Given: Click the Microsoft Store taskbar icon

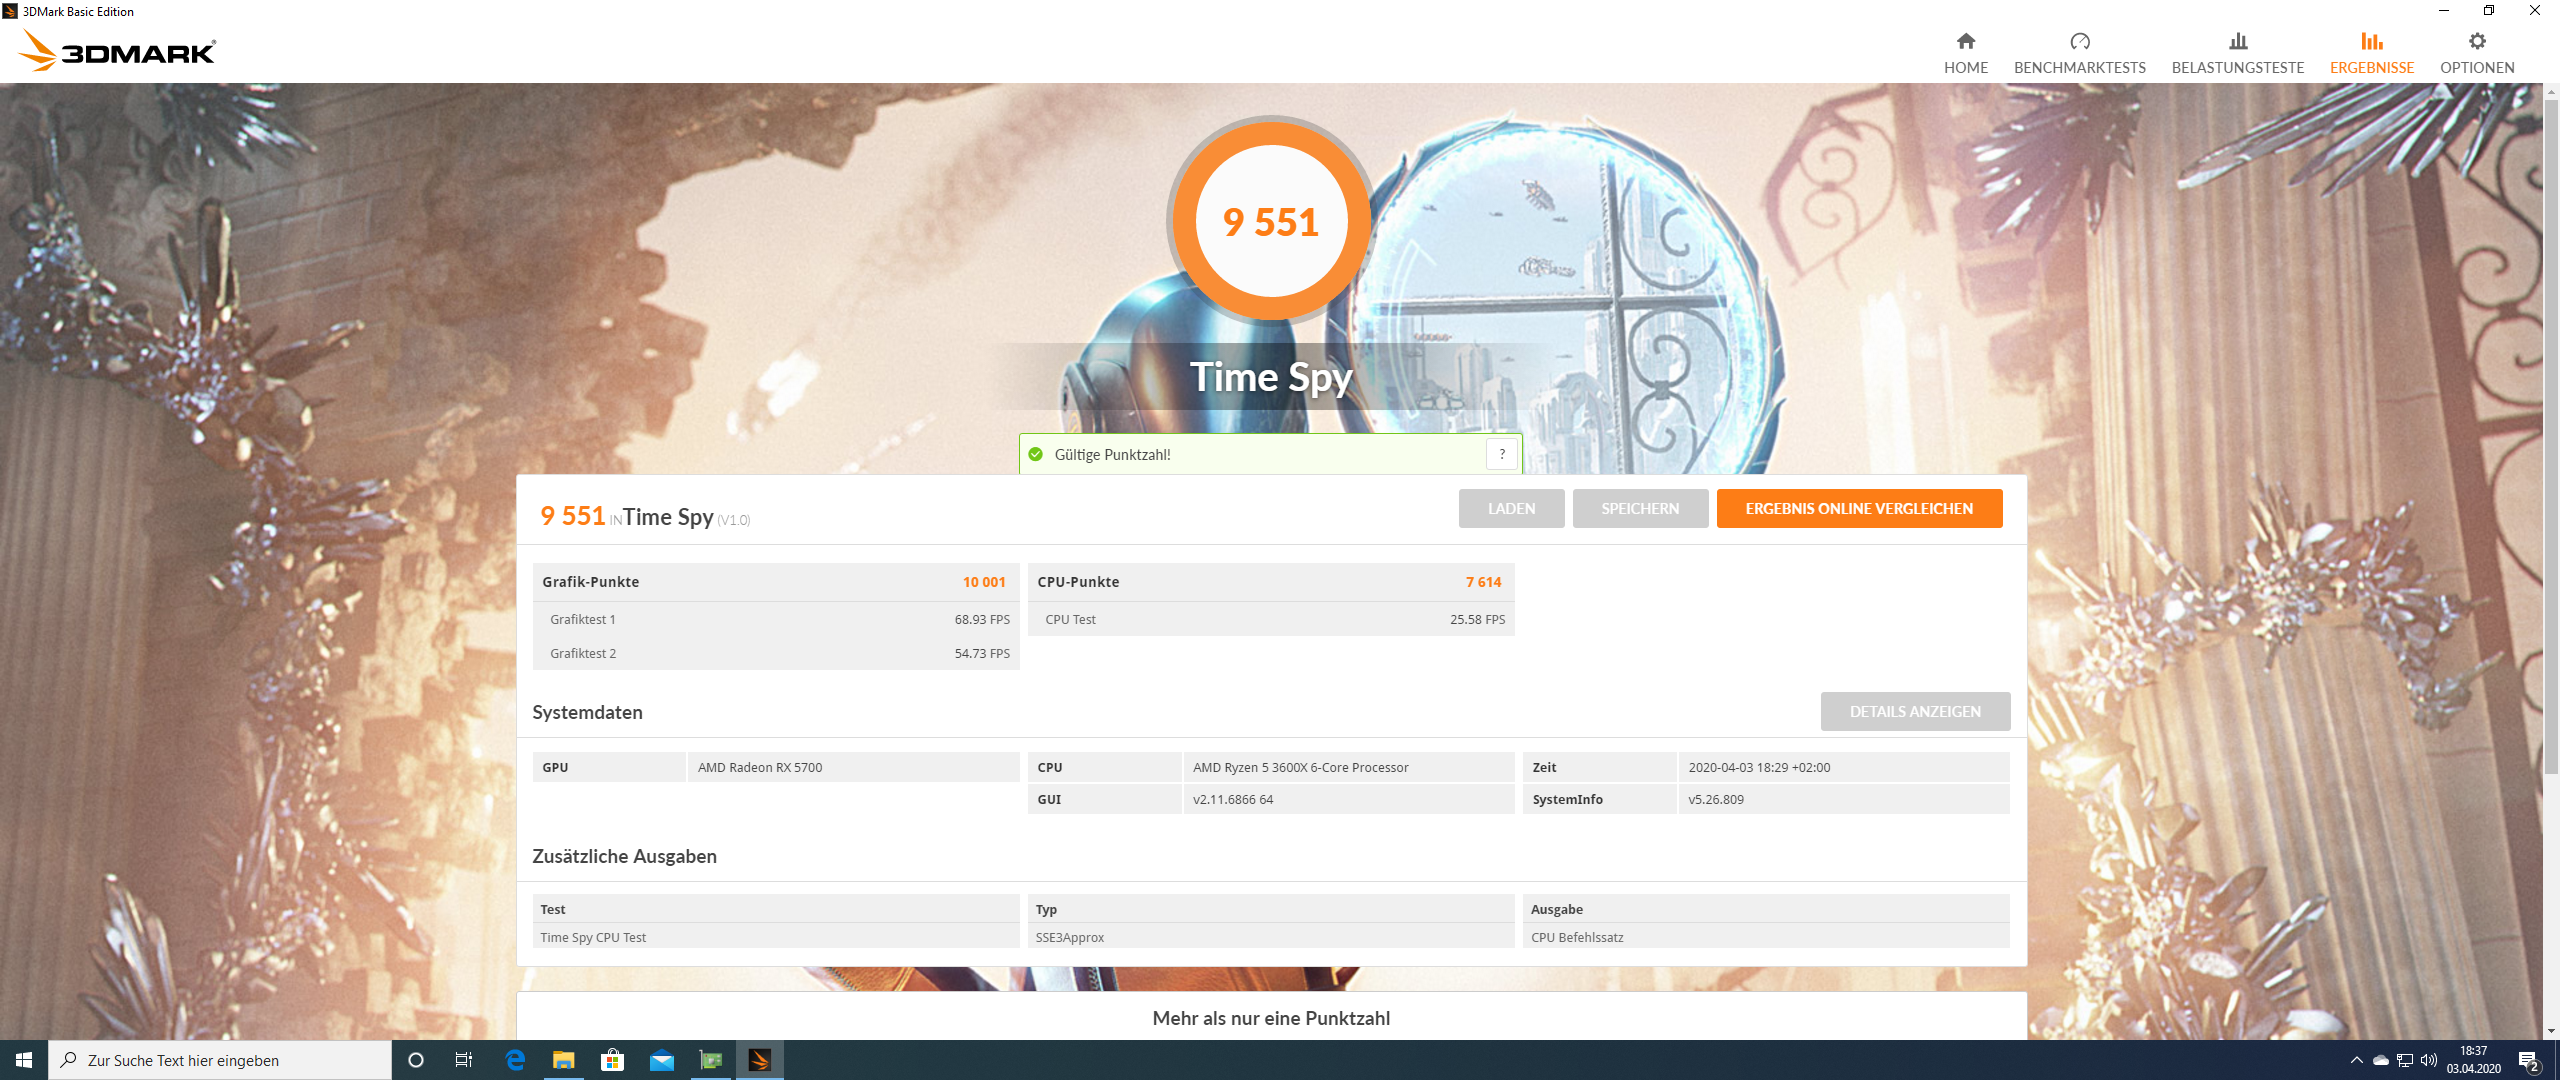Looking at the screenshot, I should point(612,1060).
